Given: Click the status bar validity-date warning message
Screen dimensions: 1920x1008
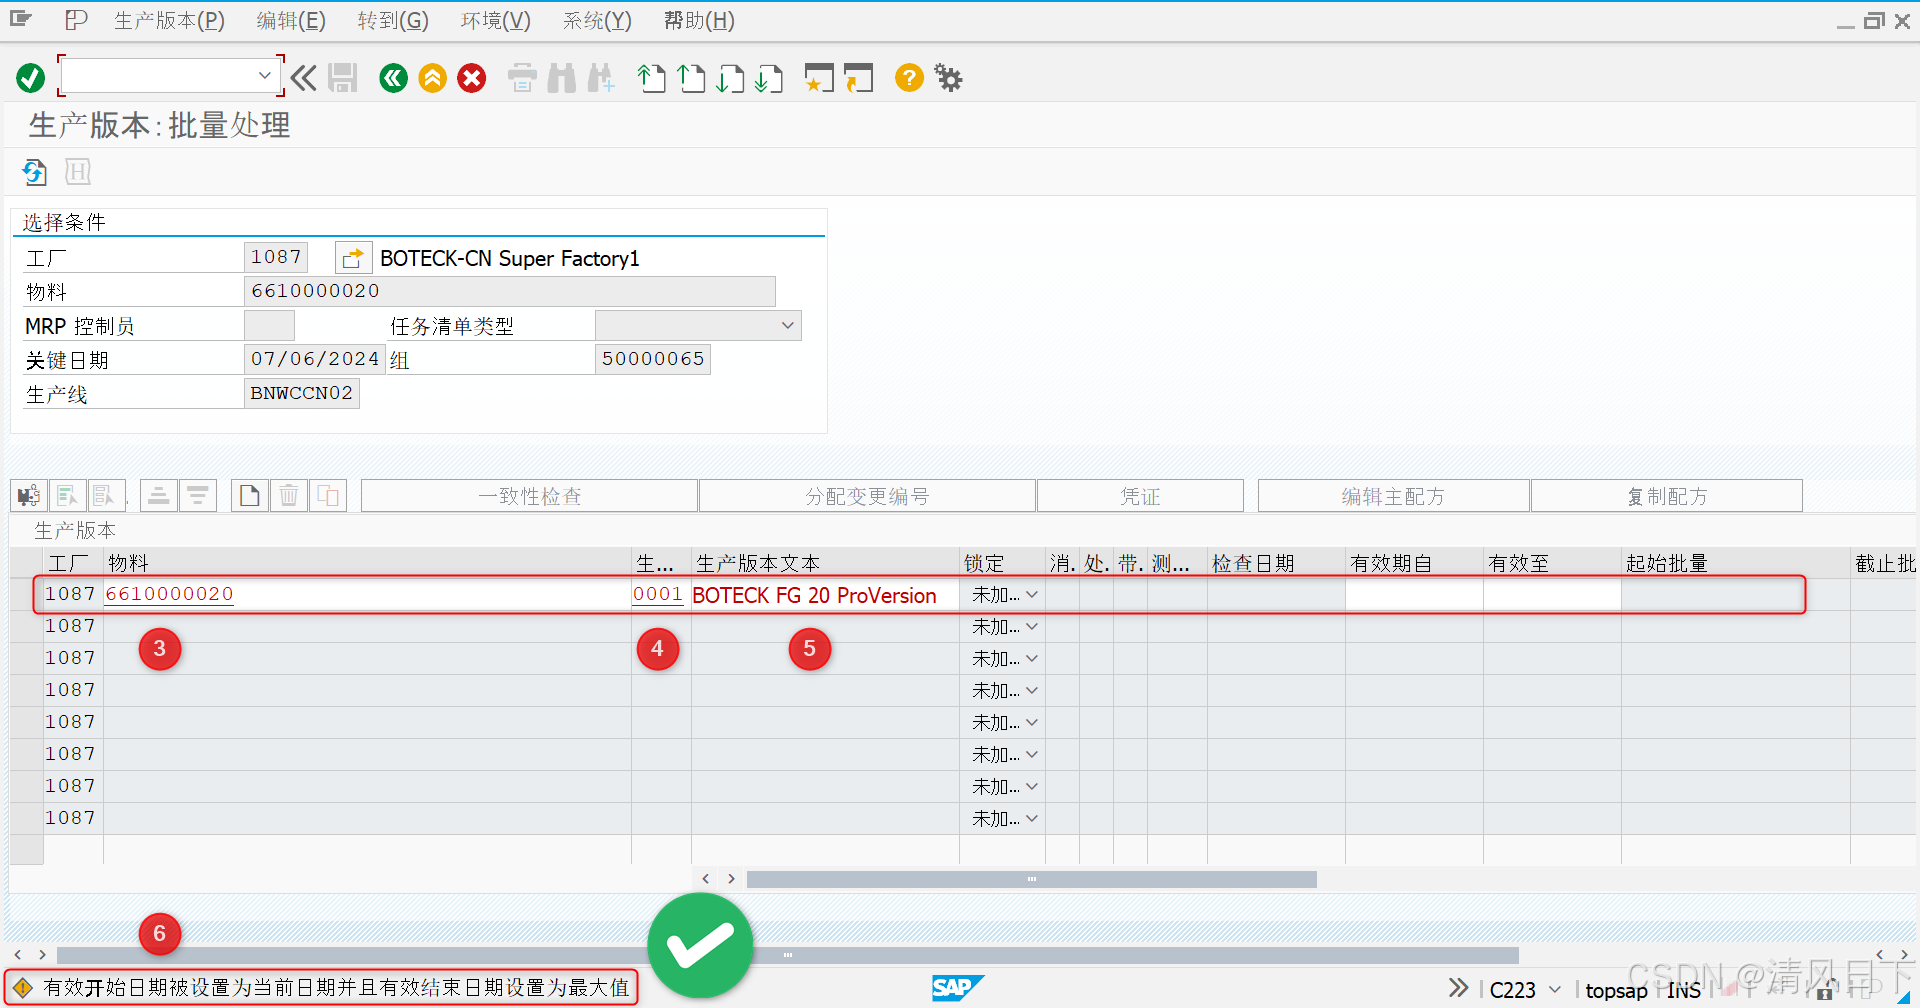Looking at the screenshot, I should [336, 988].
